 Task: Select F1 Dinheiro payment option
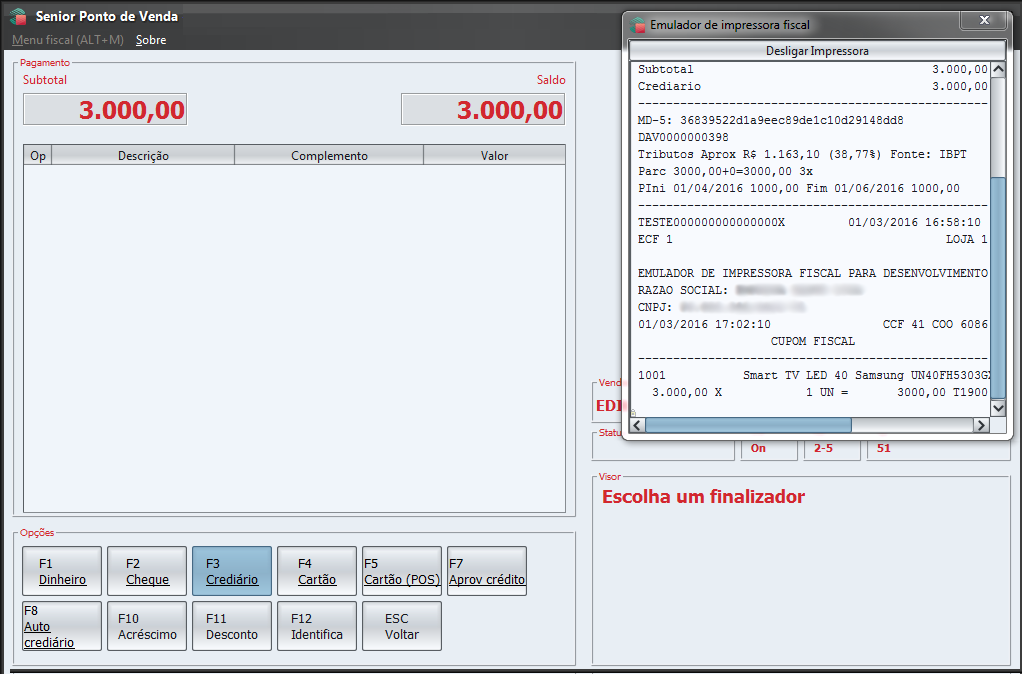[x=62, y=571]
